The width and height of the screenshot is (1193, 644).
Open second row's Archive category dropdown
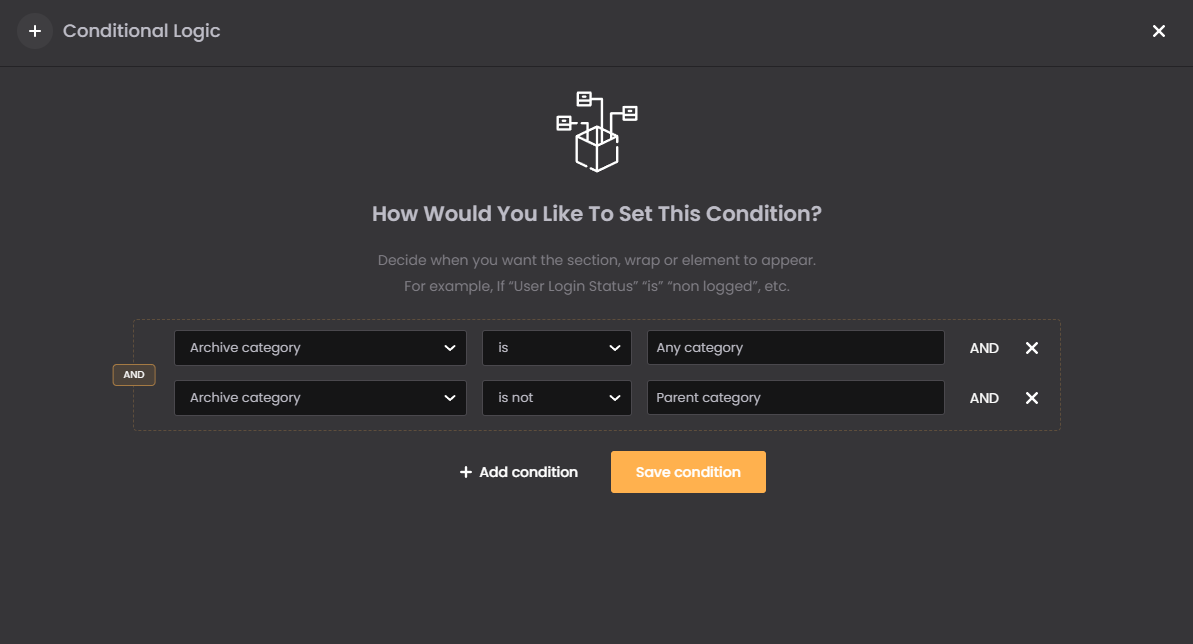tap(320, 398)
